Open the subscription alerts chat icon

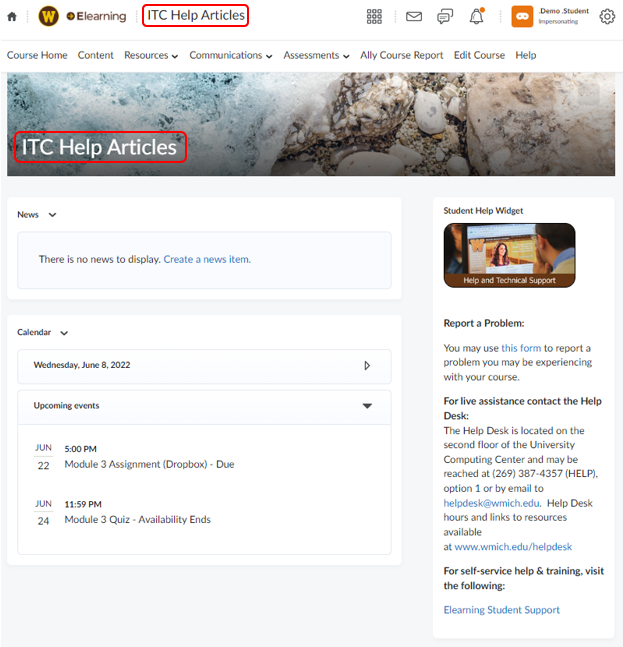[445, 16]
